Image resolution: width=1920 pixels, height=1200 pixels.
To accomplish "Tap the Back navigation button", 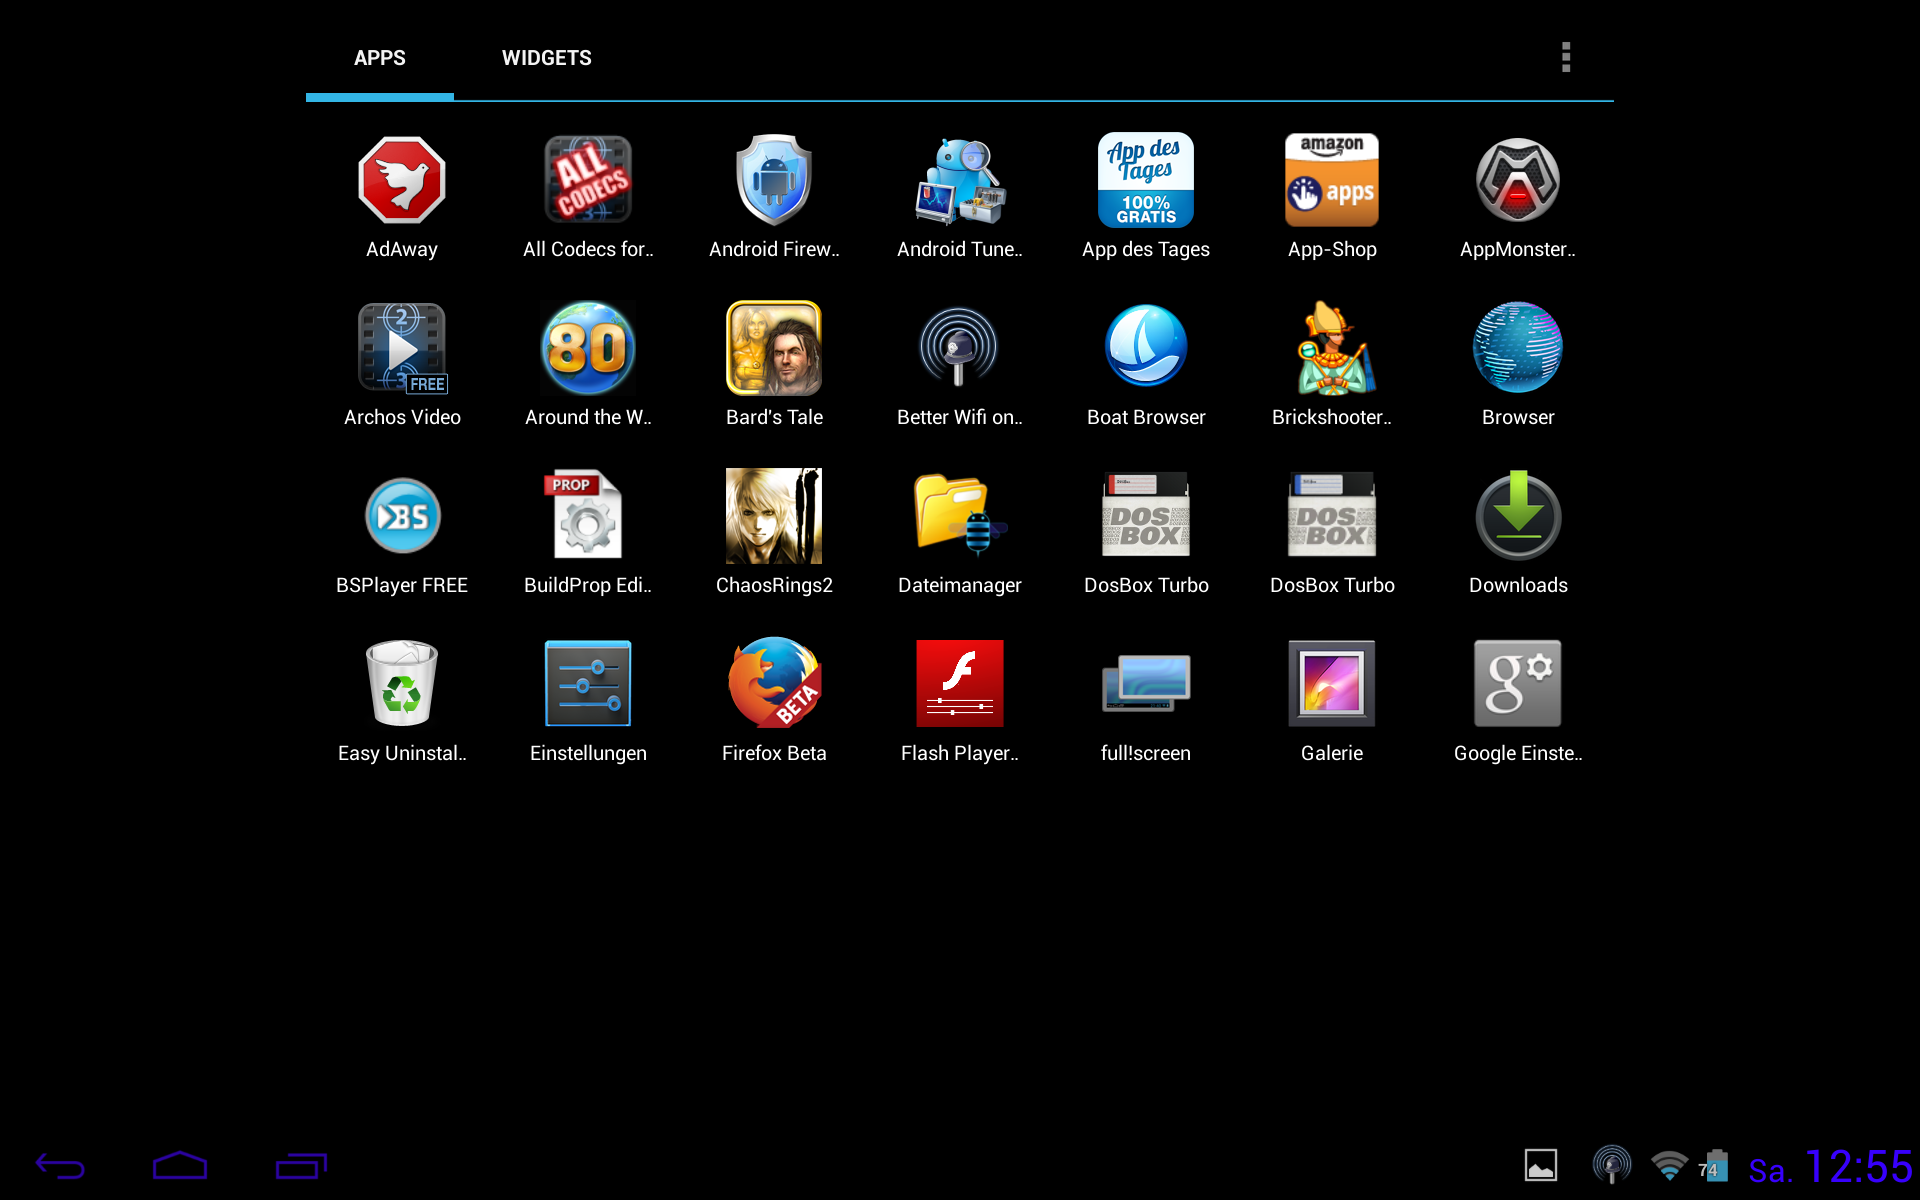I will click(60, 1166).
